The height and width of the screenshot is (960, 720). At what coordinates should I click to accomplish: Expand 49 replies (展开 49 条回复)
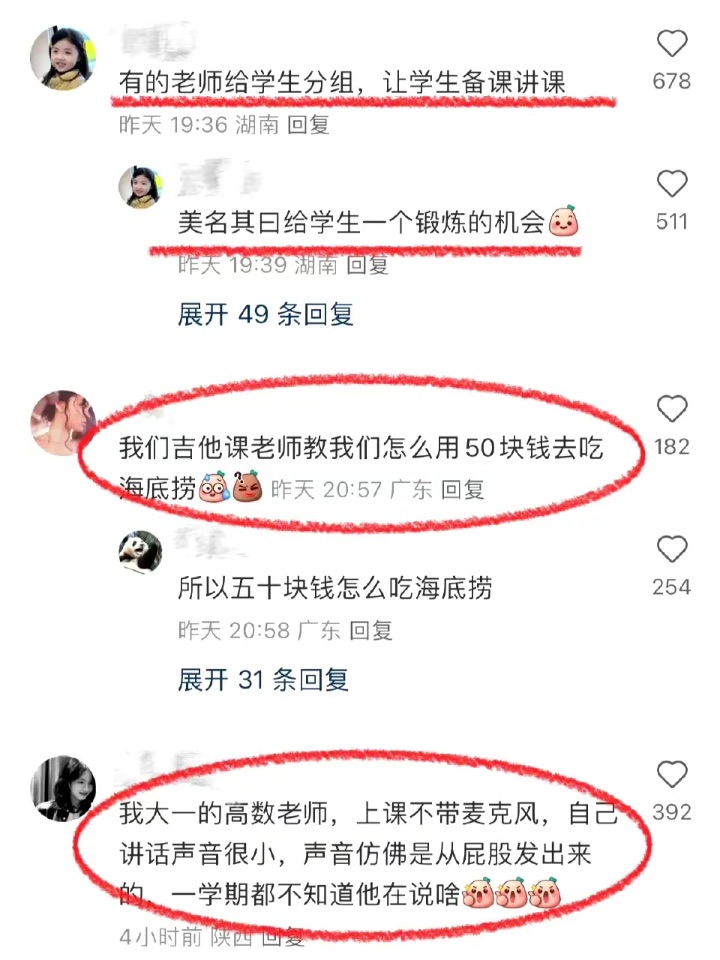coord(266,315)
